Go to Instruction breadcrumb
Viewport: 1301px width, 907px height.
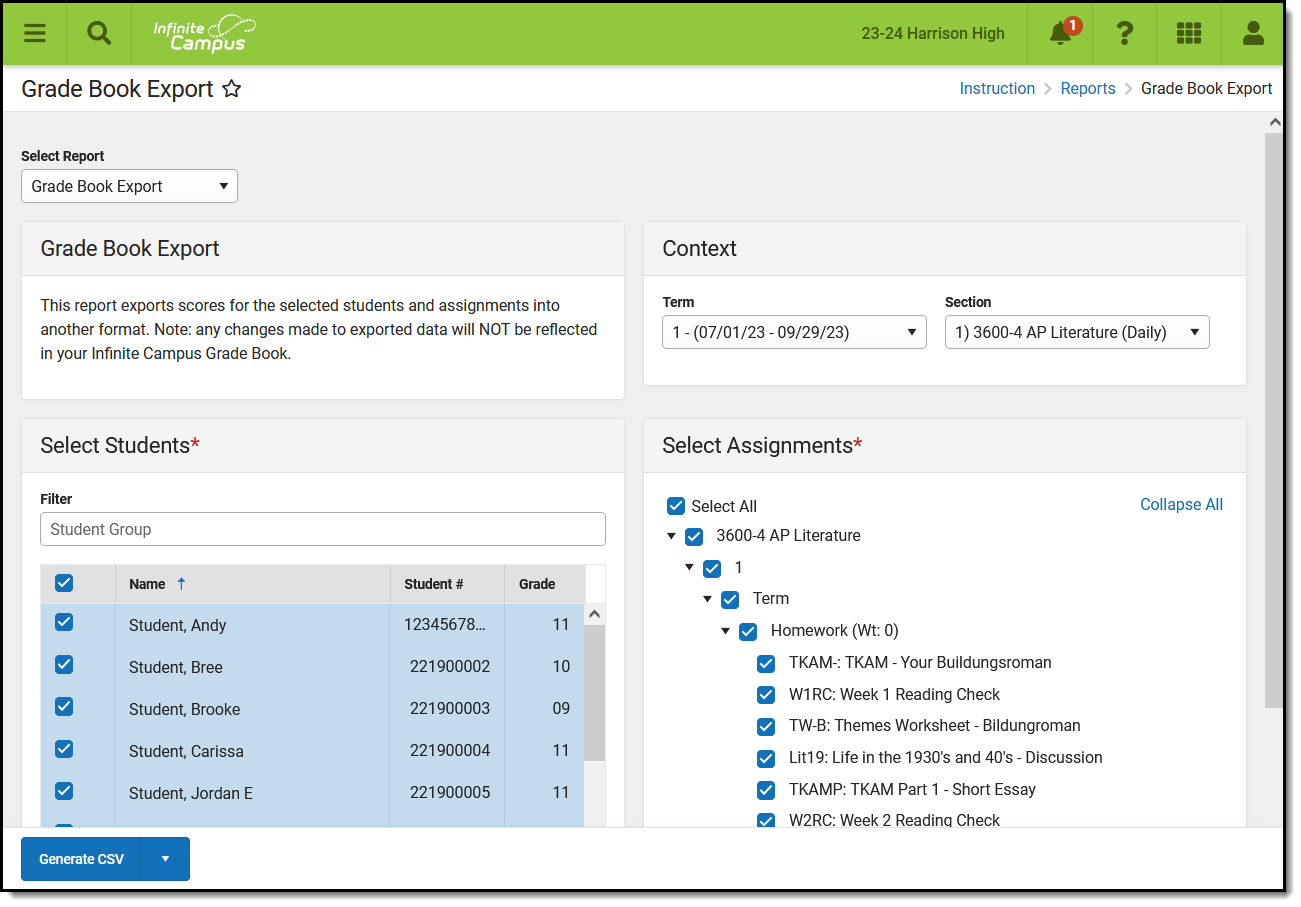(997, 89)
